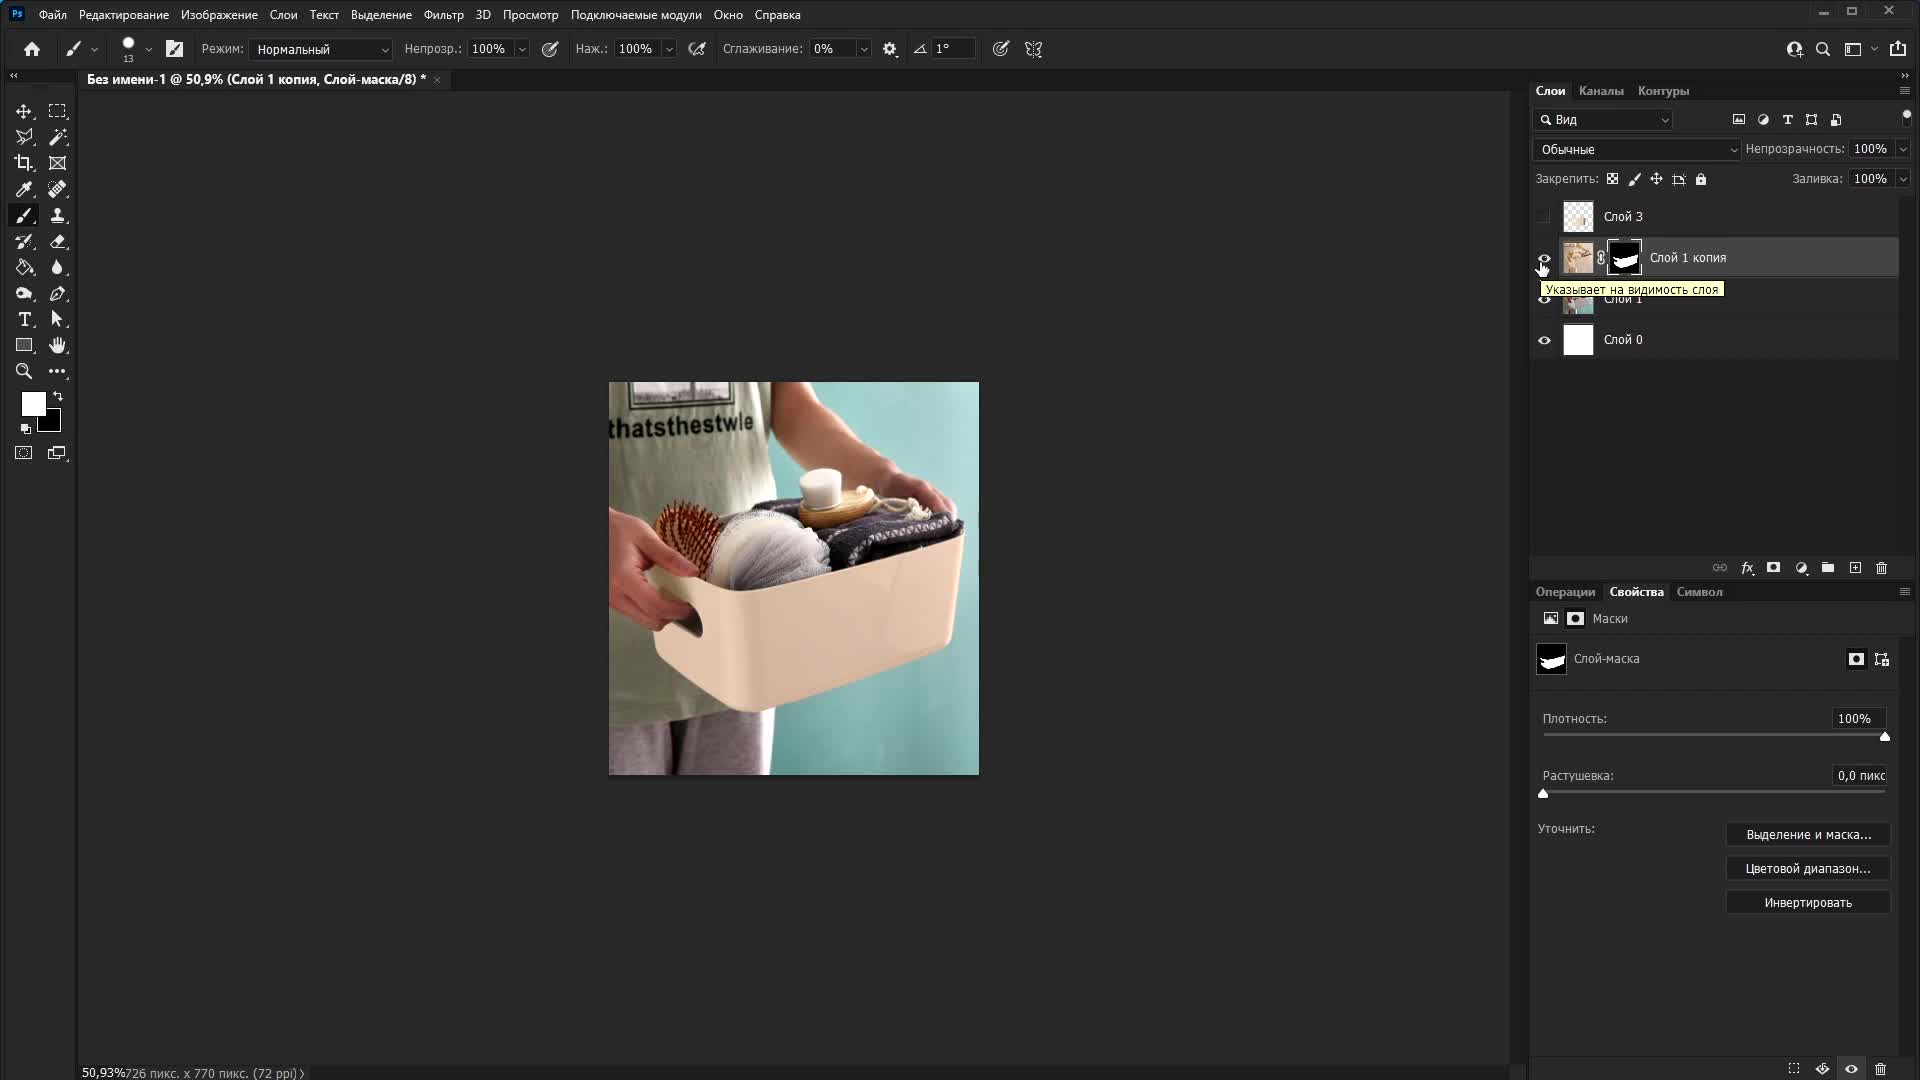Show the hidden Слой 3 layer
Image resolution: width=1920 pixels, height=1080 pixels.
pos(1544,217)
